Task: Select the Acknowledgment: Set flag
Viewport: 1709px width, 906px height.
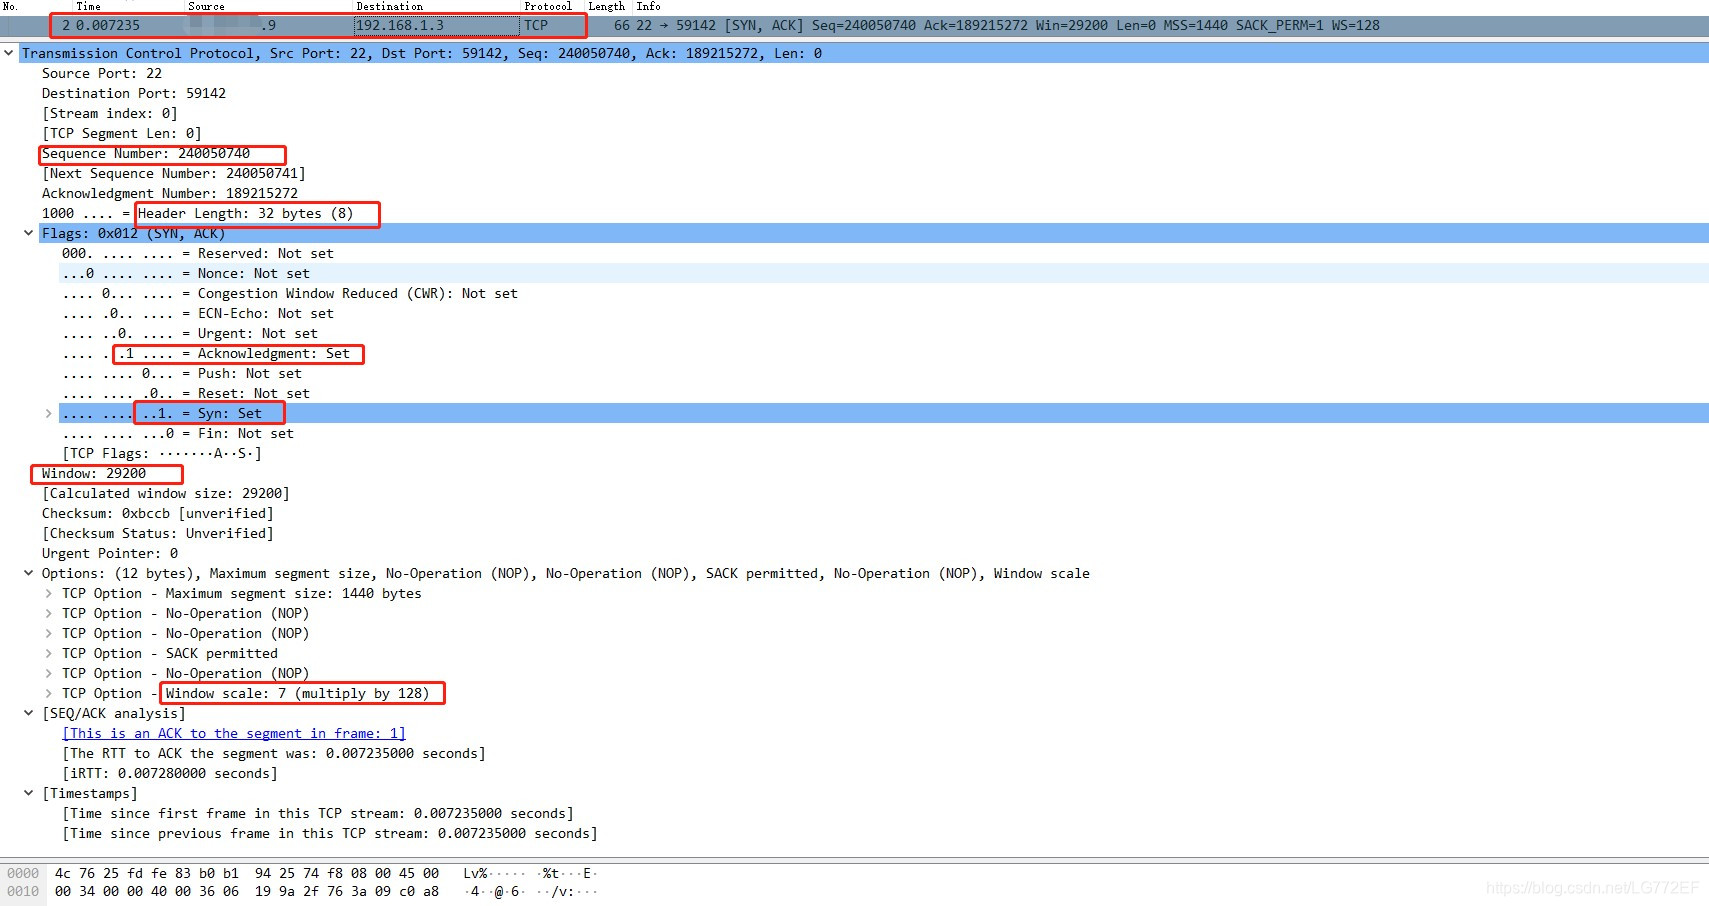Action: pyautogui.click(x=206, y=353)
